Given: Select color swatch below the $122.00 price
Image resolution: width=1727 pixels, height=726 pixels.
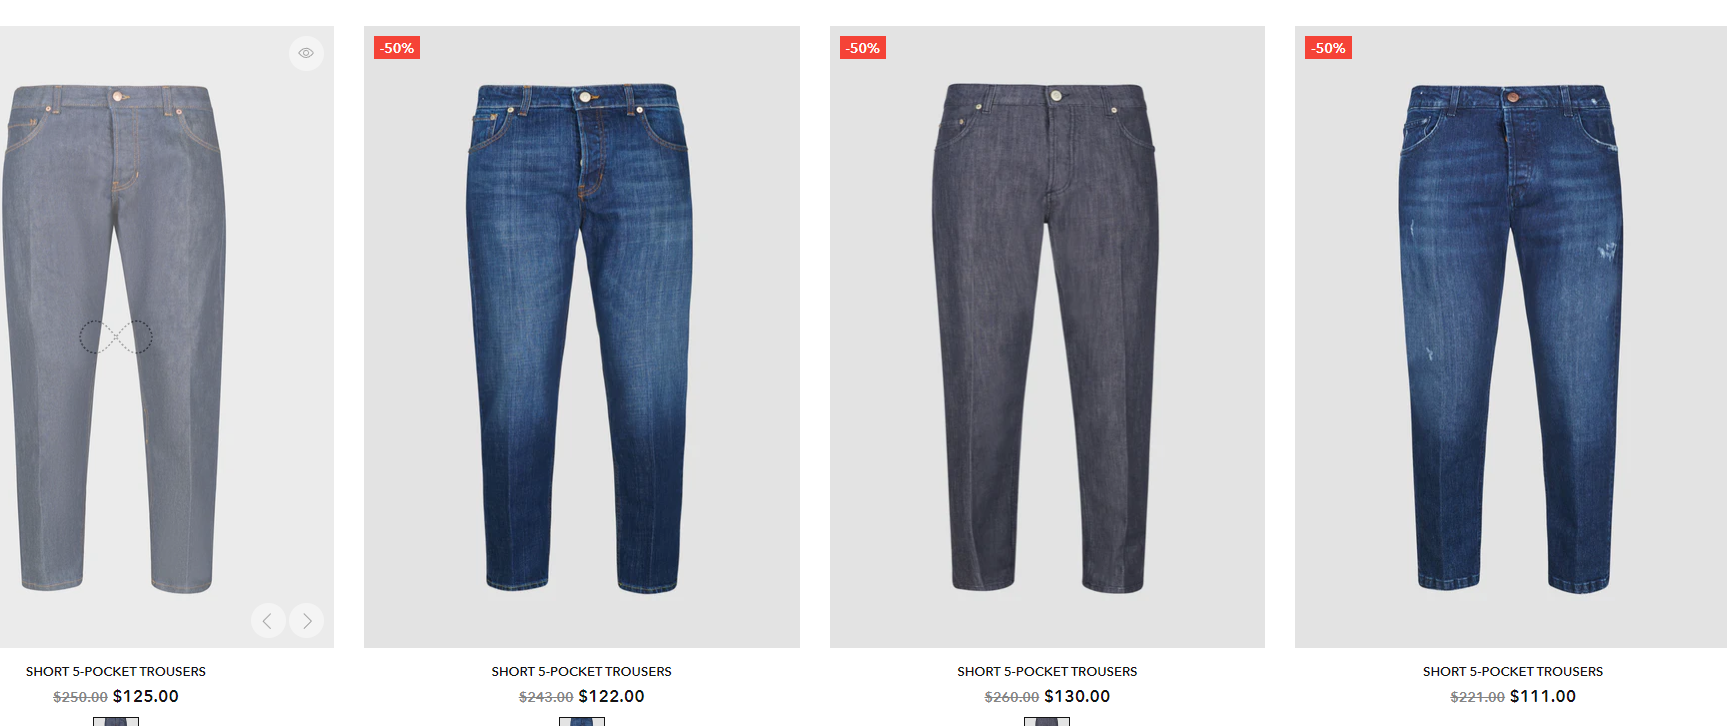Looking at the screenshot, I should pyautogui.click(x=581, y=721).
